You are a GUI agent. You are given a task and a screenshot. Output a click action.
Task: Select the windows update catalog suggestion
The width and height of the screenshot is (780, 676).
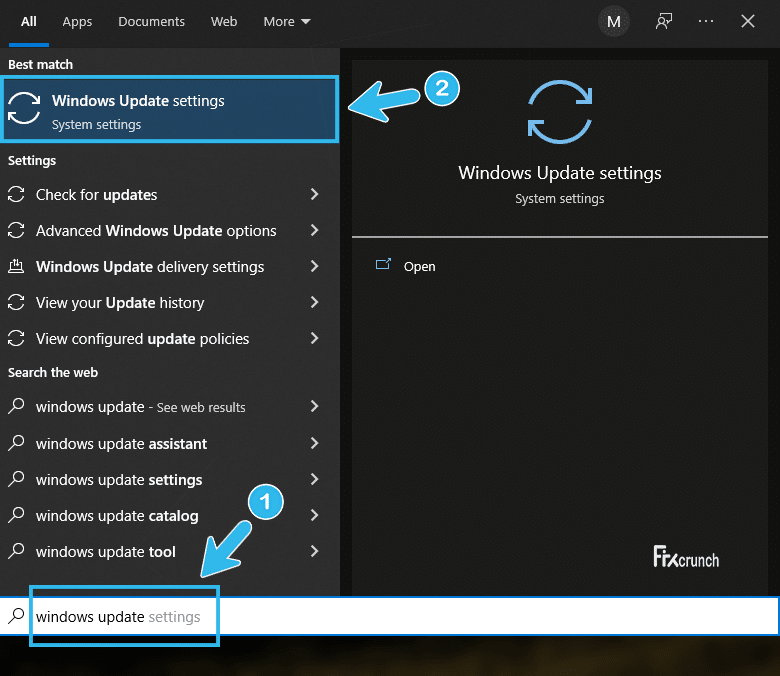[x=170, y=515]
